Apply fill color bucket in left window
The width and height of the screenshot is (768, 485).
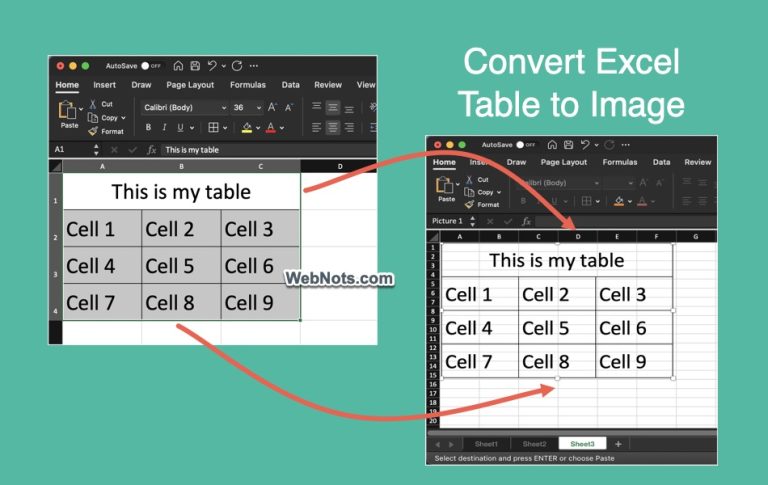click(247, 128)
